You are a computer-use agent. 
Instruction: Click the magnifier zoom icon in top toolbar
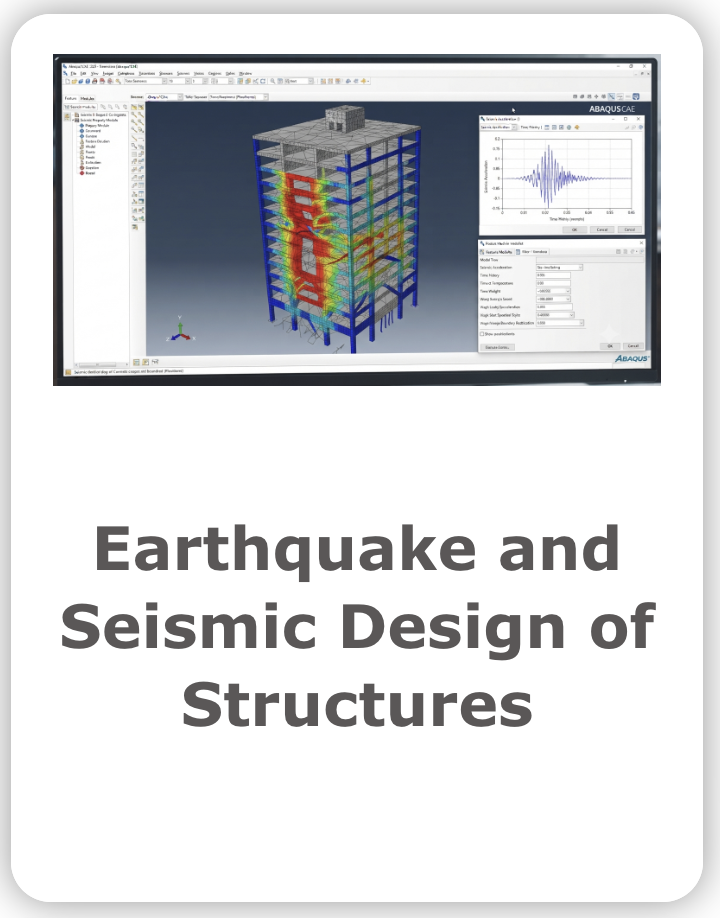click(272, 81)
